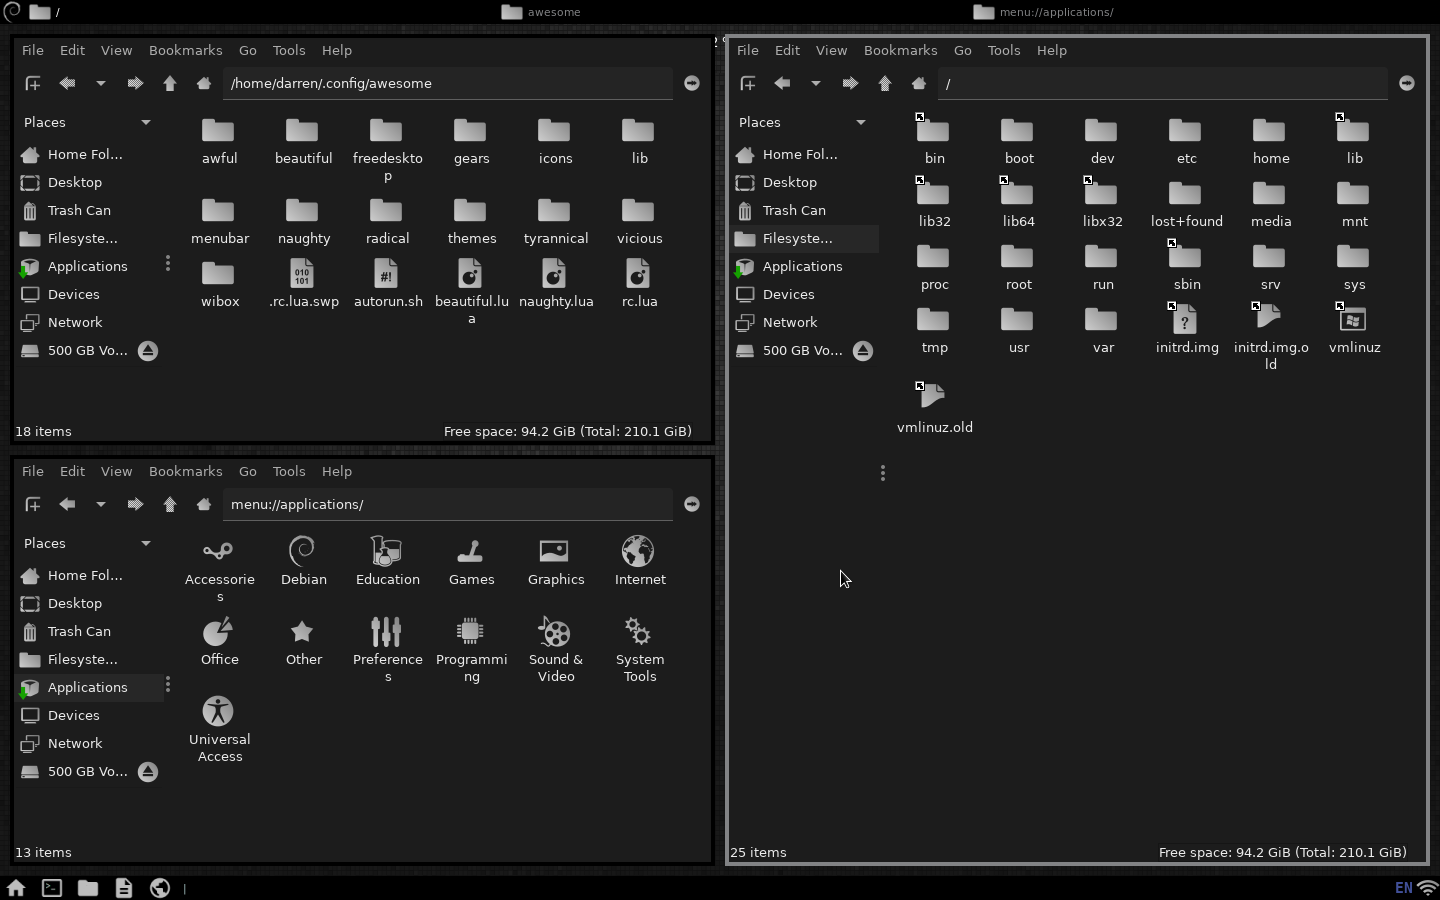Click EN keyboard layout indicator
Screen dimensions: 1440x900
(1404, 888)
